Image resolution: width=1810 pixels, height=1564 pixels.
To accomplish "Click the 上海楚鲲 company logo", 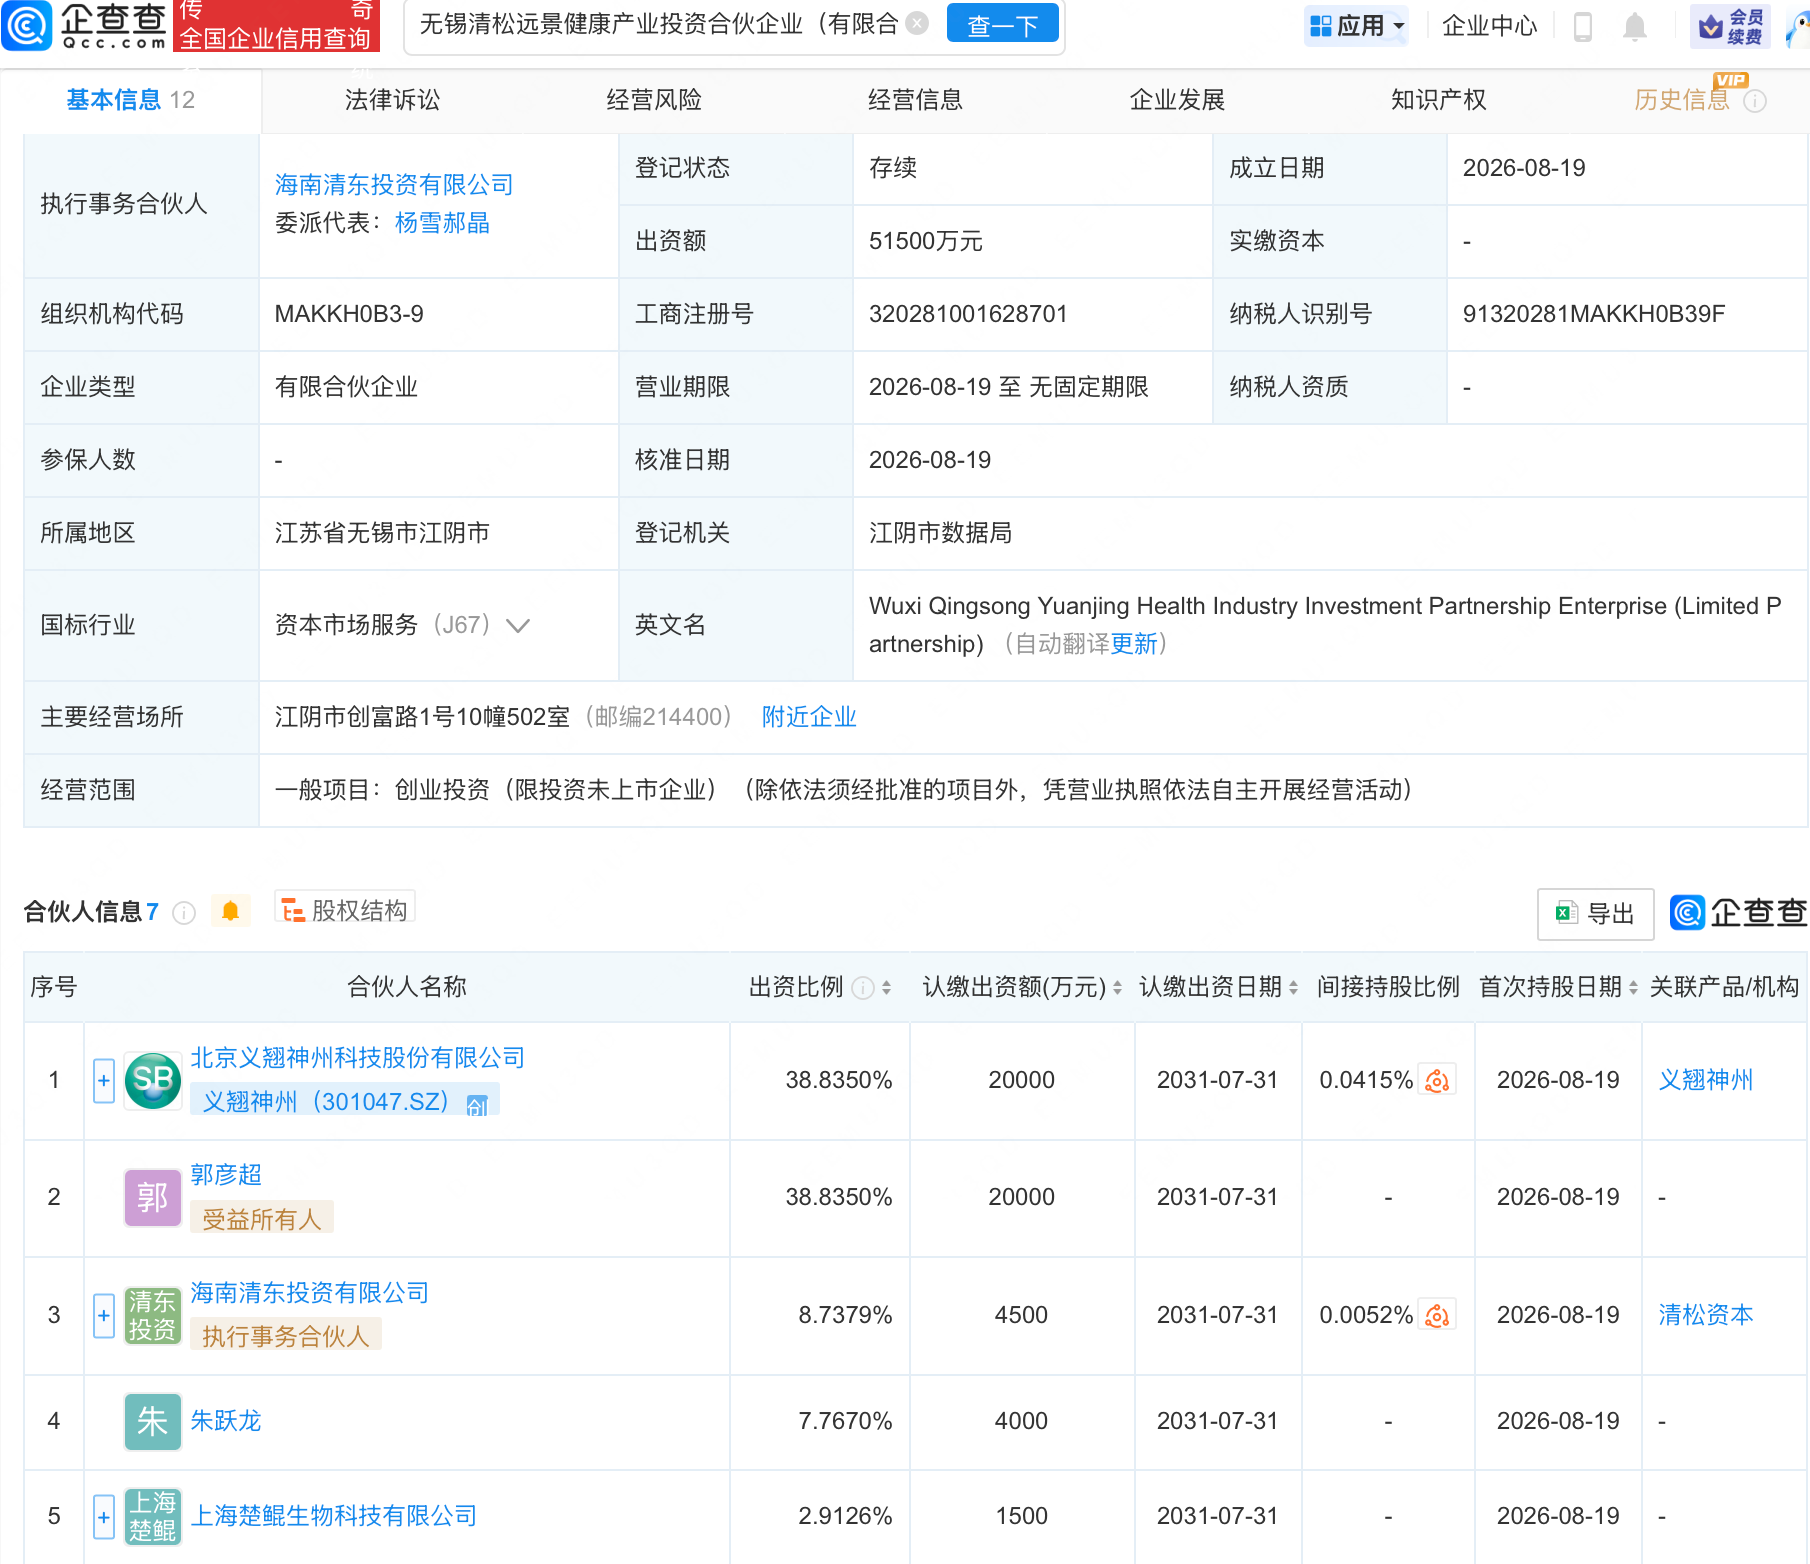I will 153,1517.
